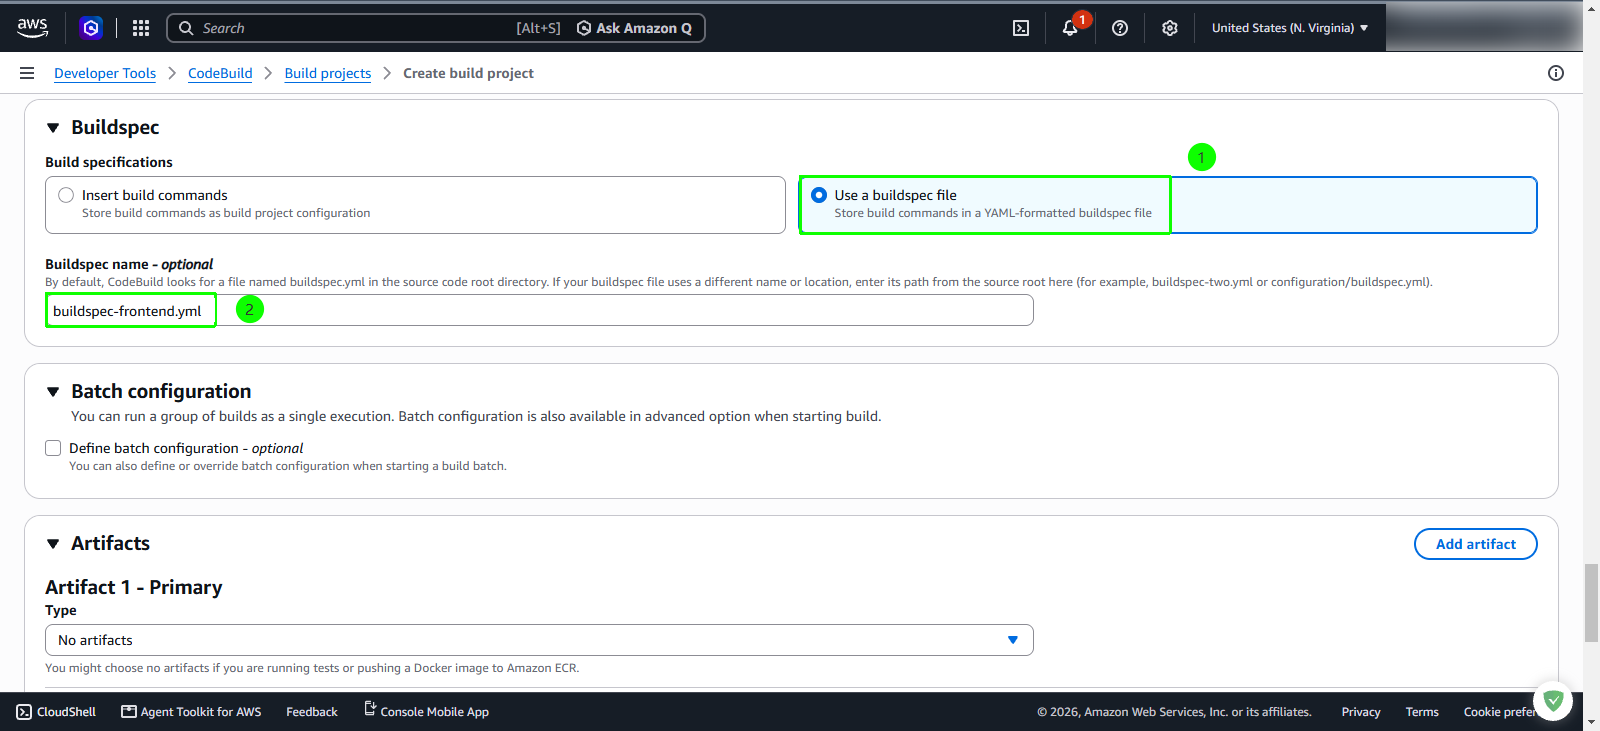1600x731 pixels.
Task: Click the Create build project breadcrumb text
Action: (x=468, y=73)
